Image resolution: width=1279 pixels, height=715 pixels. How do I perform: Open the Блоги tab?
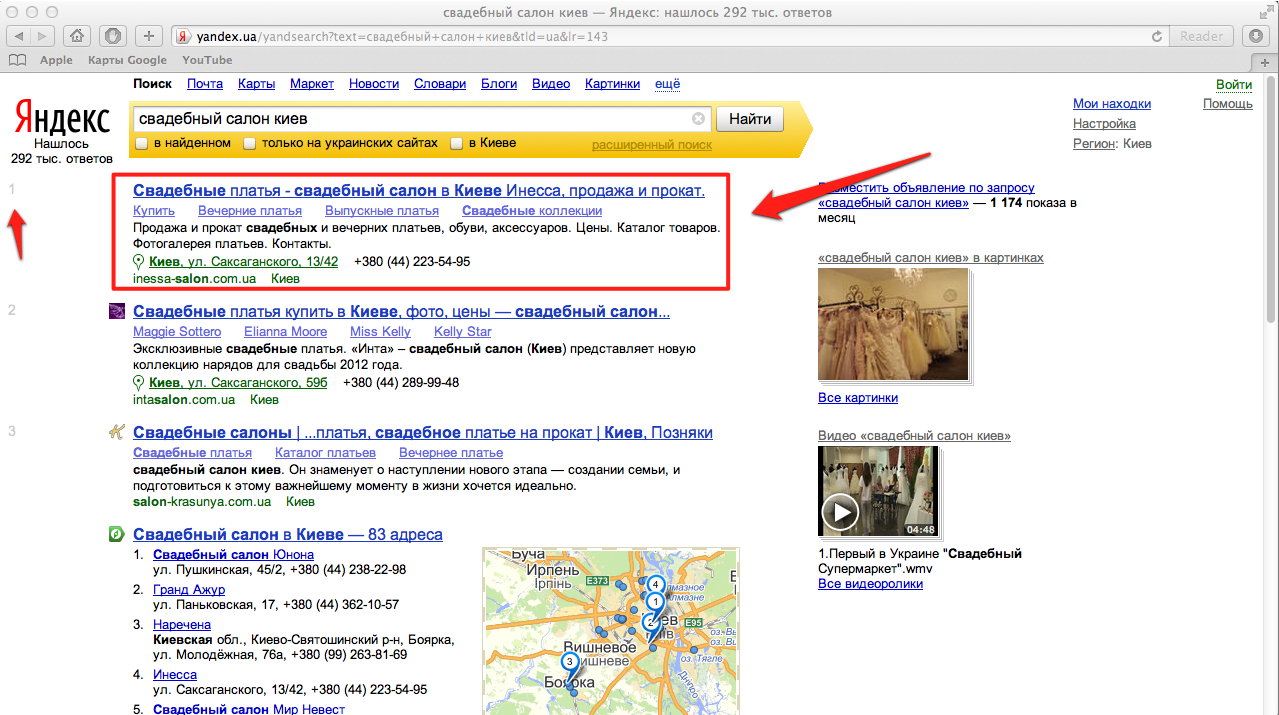click(499, 84)
